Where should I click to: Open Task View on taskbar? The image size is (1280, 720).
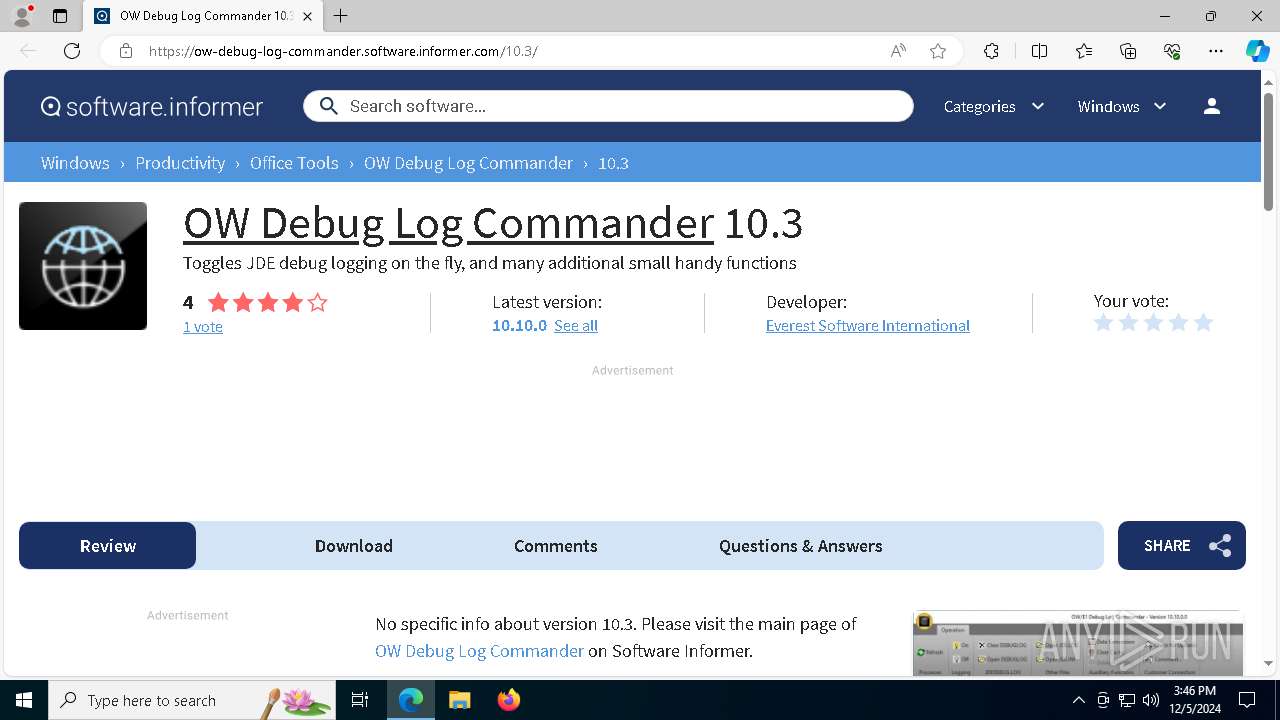[360, 700]
